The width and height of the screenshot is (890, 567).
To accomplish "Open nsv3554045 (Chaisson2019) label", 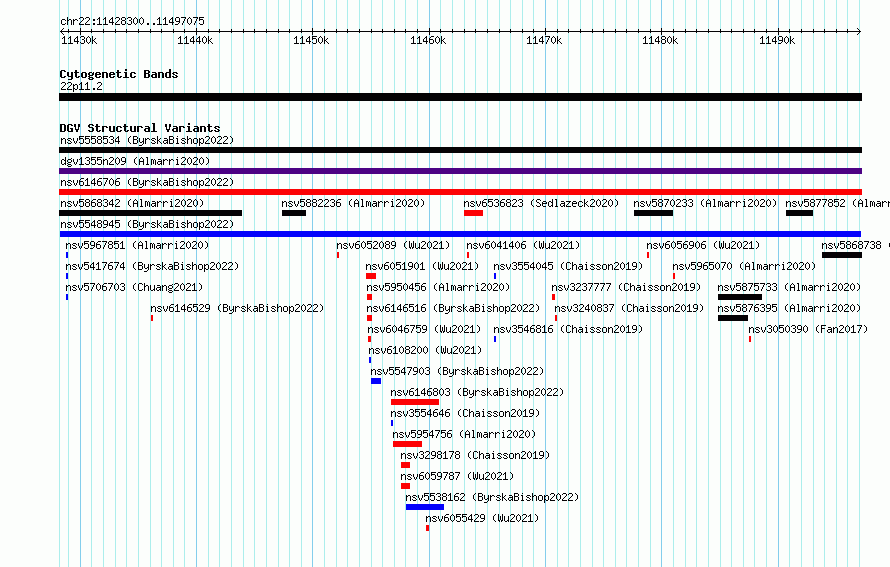I will tap(568, 266).
